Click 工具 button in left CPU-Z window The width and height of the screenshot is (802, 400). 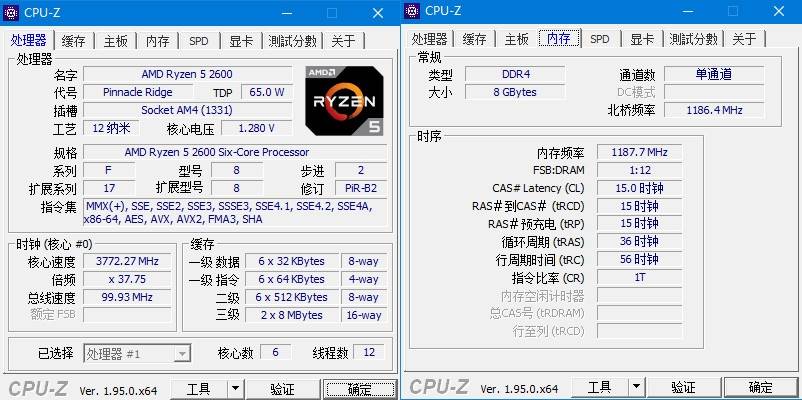tap(198, 389)
